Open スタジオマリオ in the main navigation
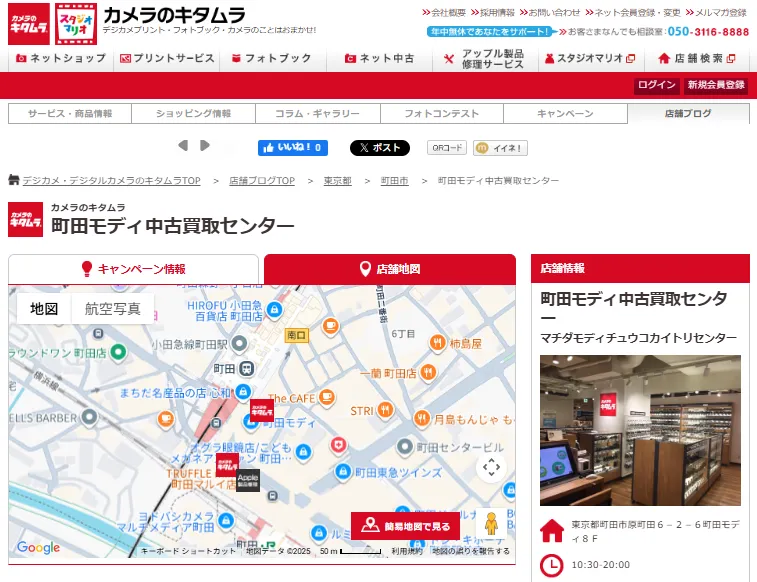 pos(590,58)
